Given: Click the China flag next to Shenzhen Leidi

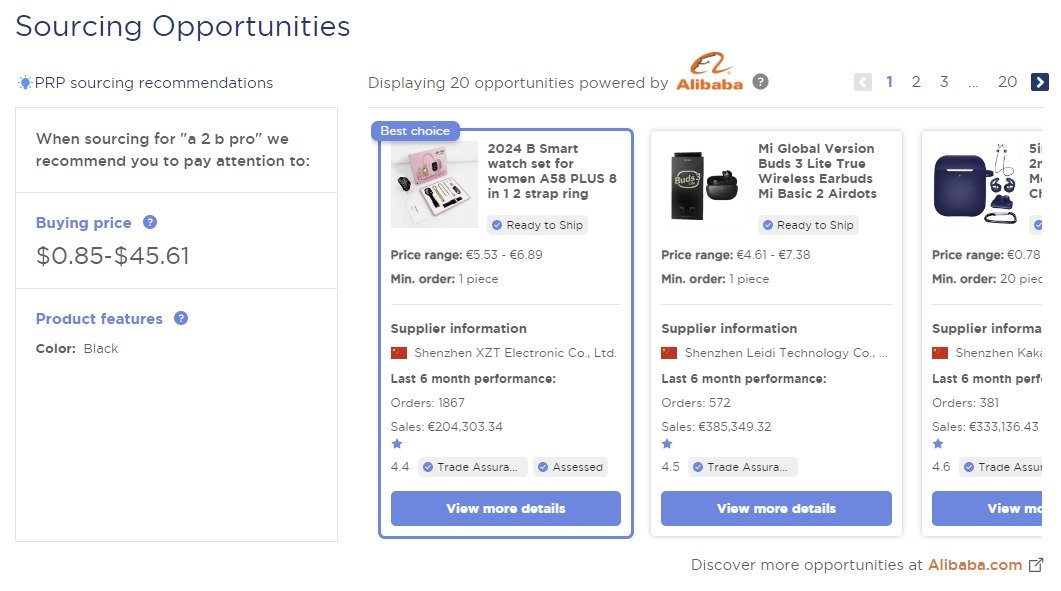Looking at the screenshot, I should (x=669, y=351).
